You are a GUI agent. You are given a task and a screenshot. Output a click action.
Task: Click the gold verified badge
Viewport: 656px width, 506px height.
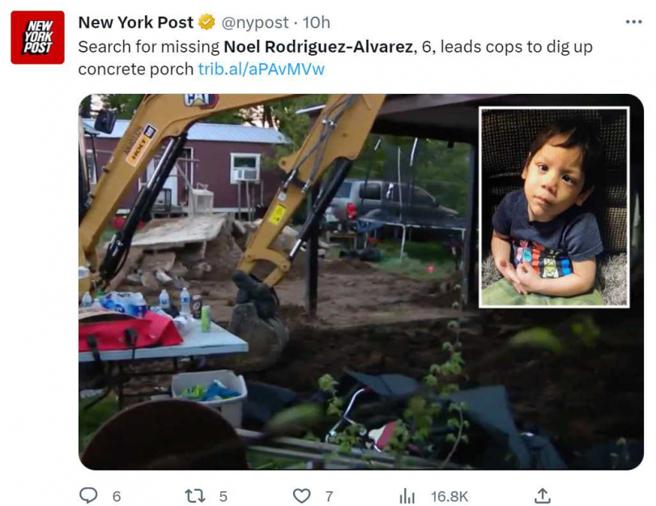206,23
